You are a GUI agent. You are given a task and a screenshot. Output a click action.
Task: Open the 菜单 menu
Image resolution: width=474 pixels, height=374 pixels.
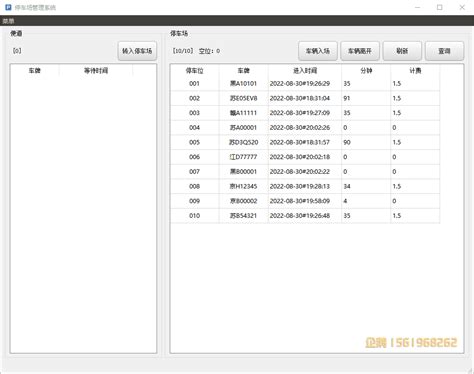point(8,21)
